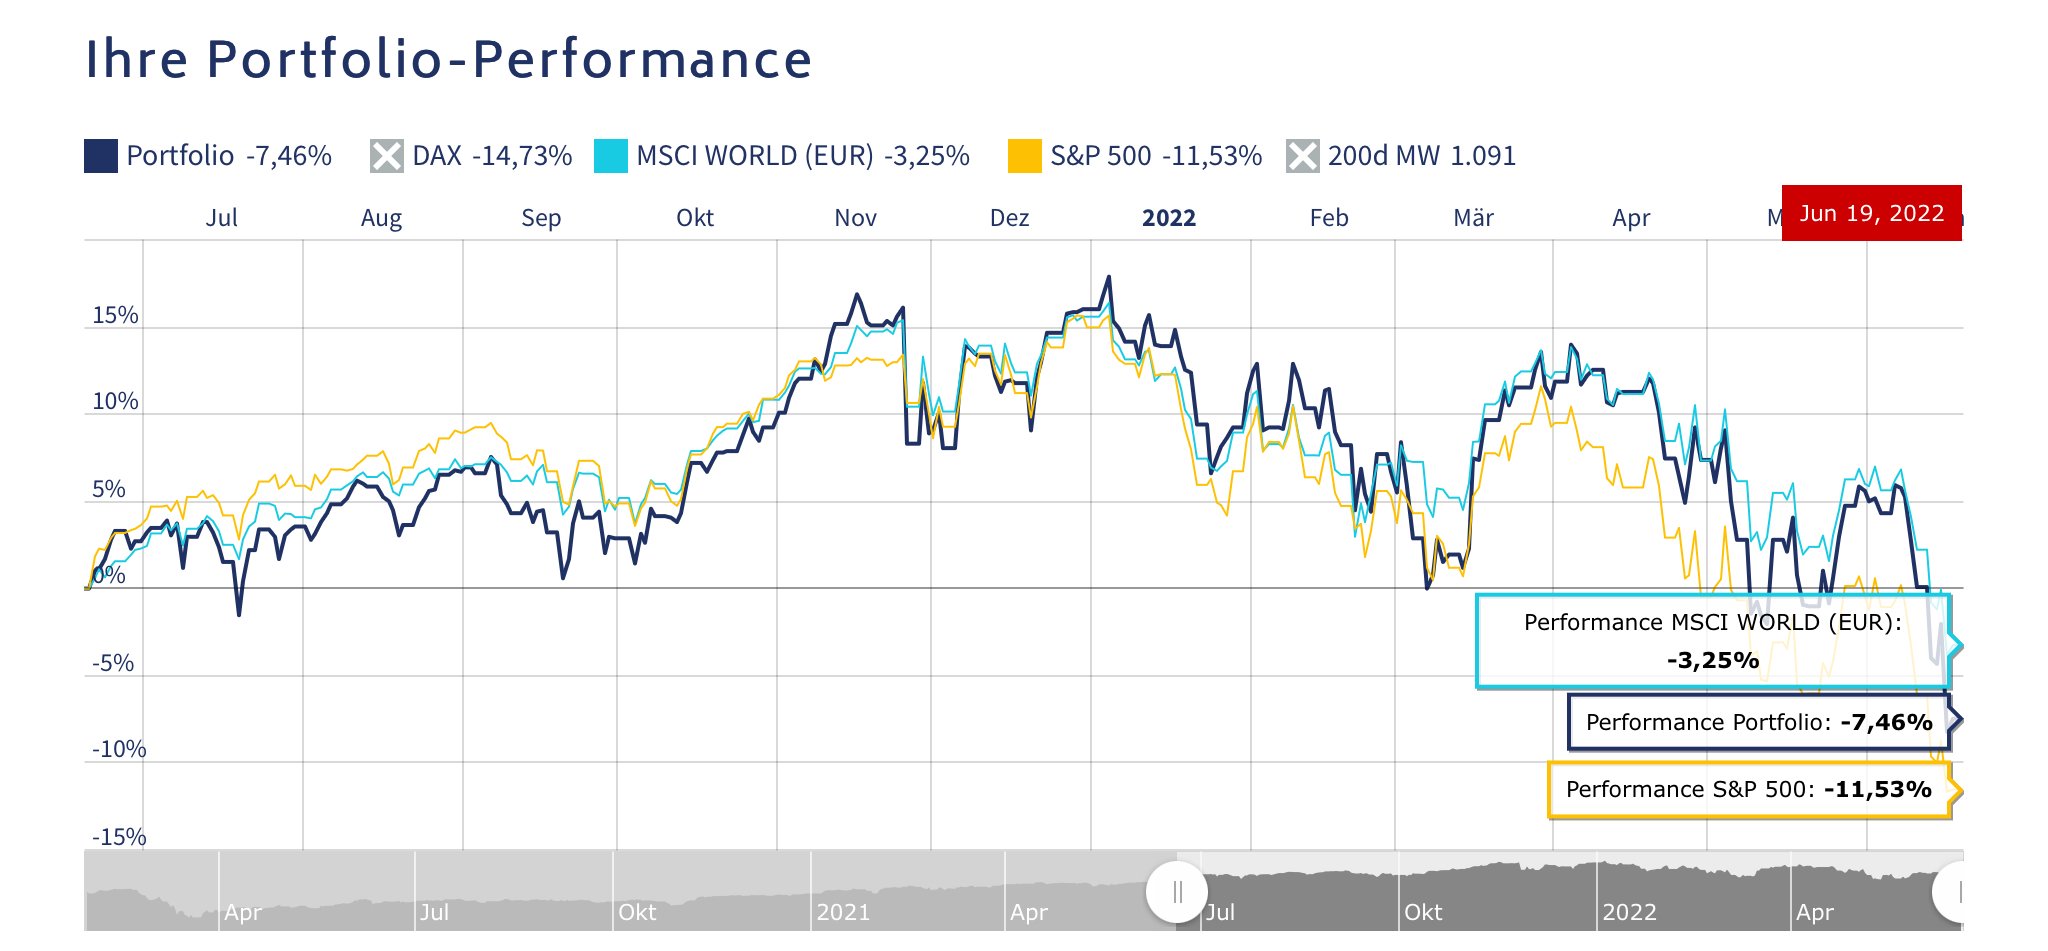Click the DAX -14,73% legend label
The height and width of the screenshot is (951, 2048).
pos(492,156)
